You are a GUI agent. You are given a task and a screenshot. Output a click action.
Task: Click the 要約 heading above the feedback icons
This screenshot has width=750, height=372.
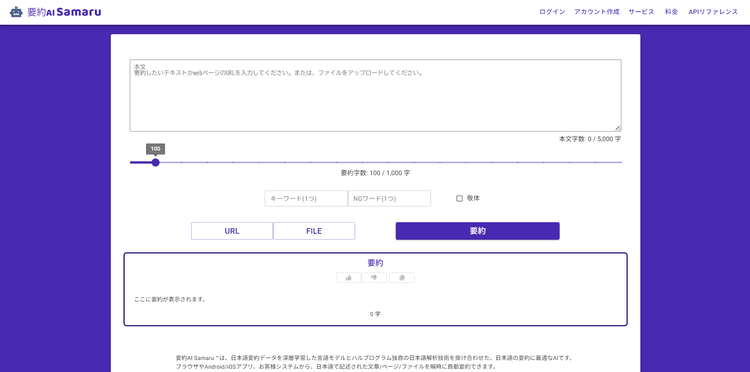375,263
